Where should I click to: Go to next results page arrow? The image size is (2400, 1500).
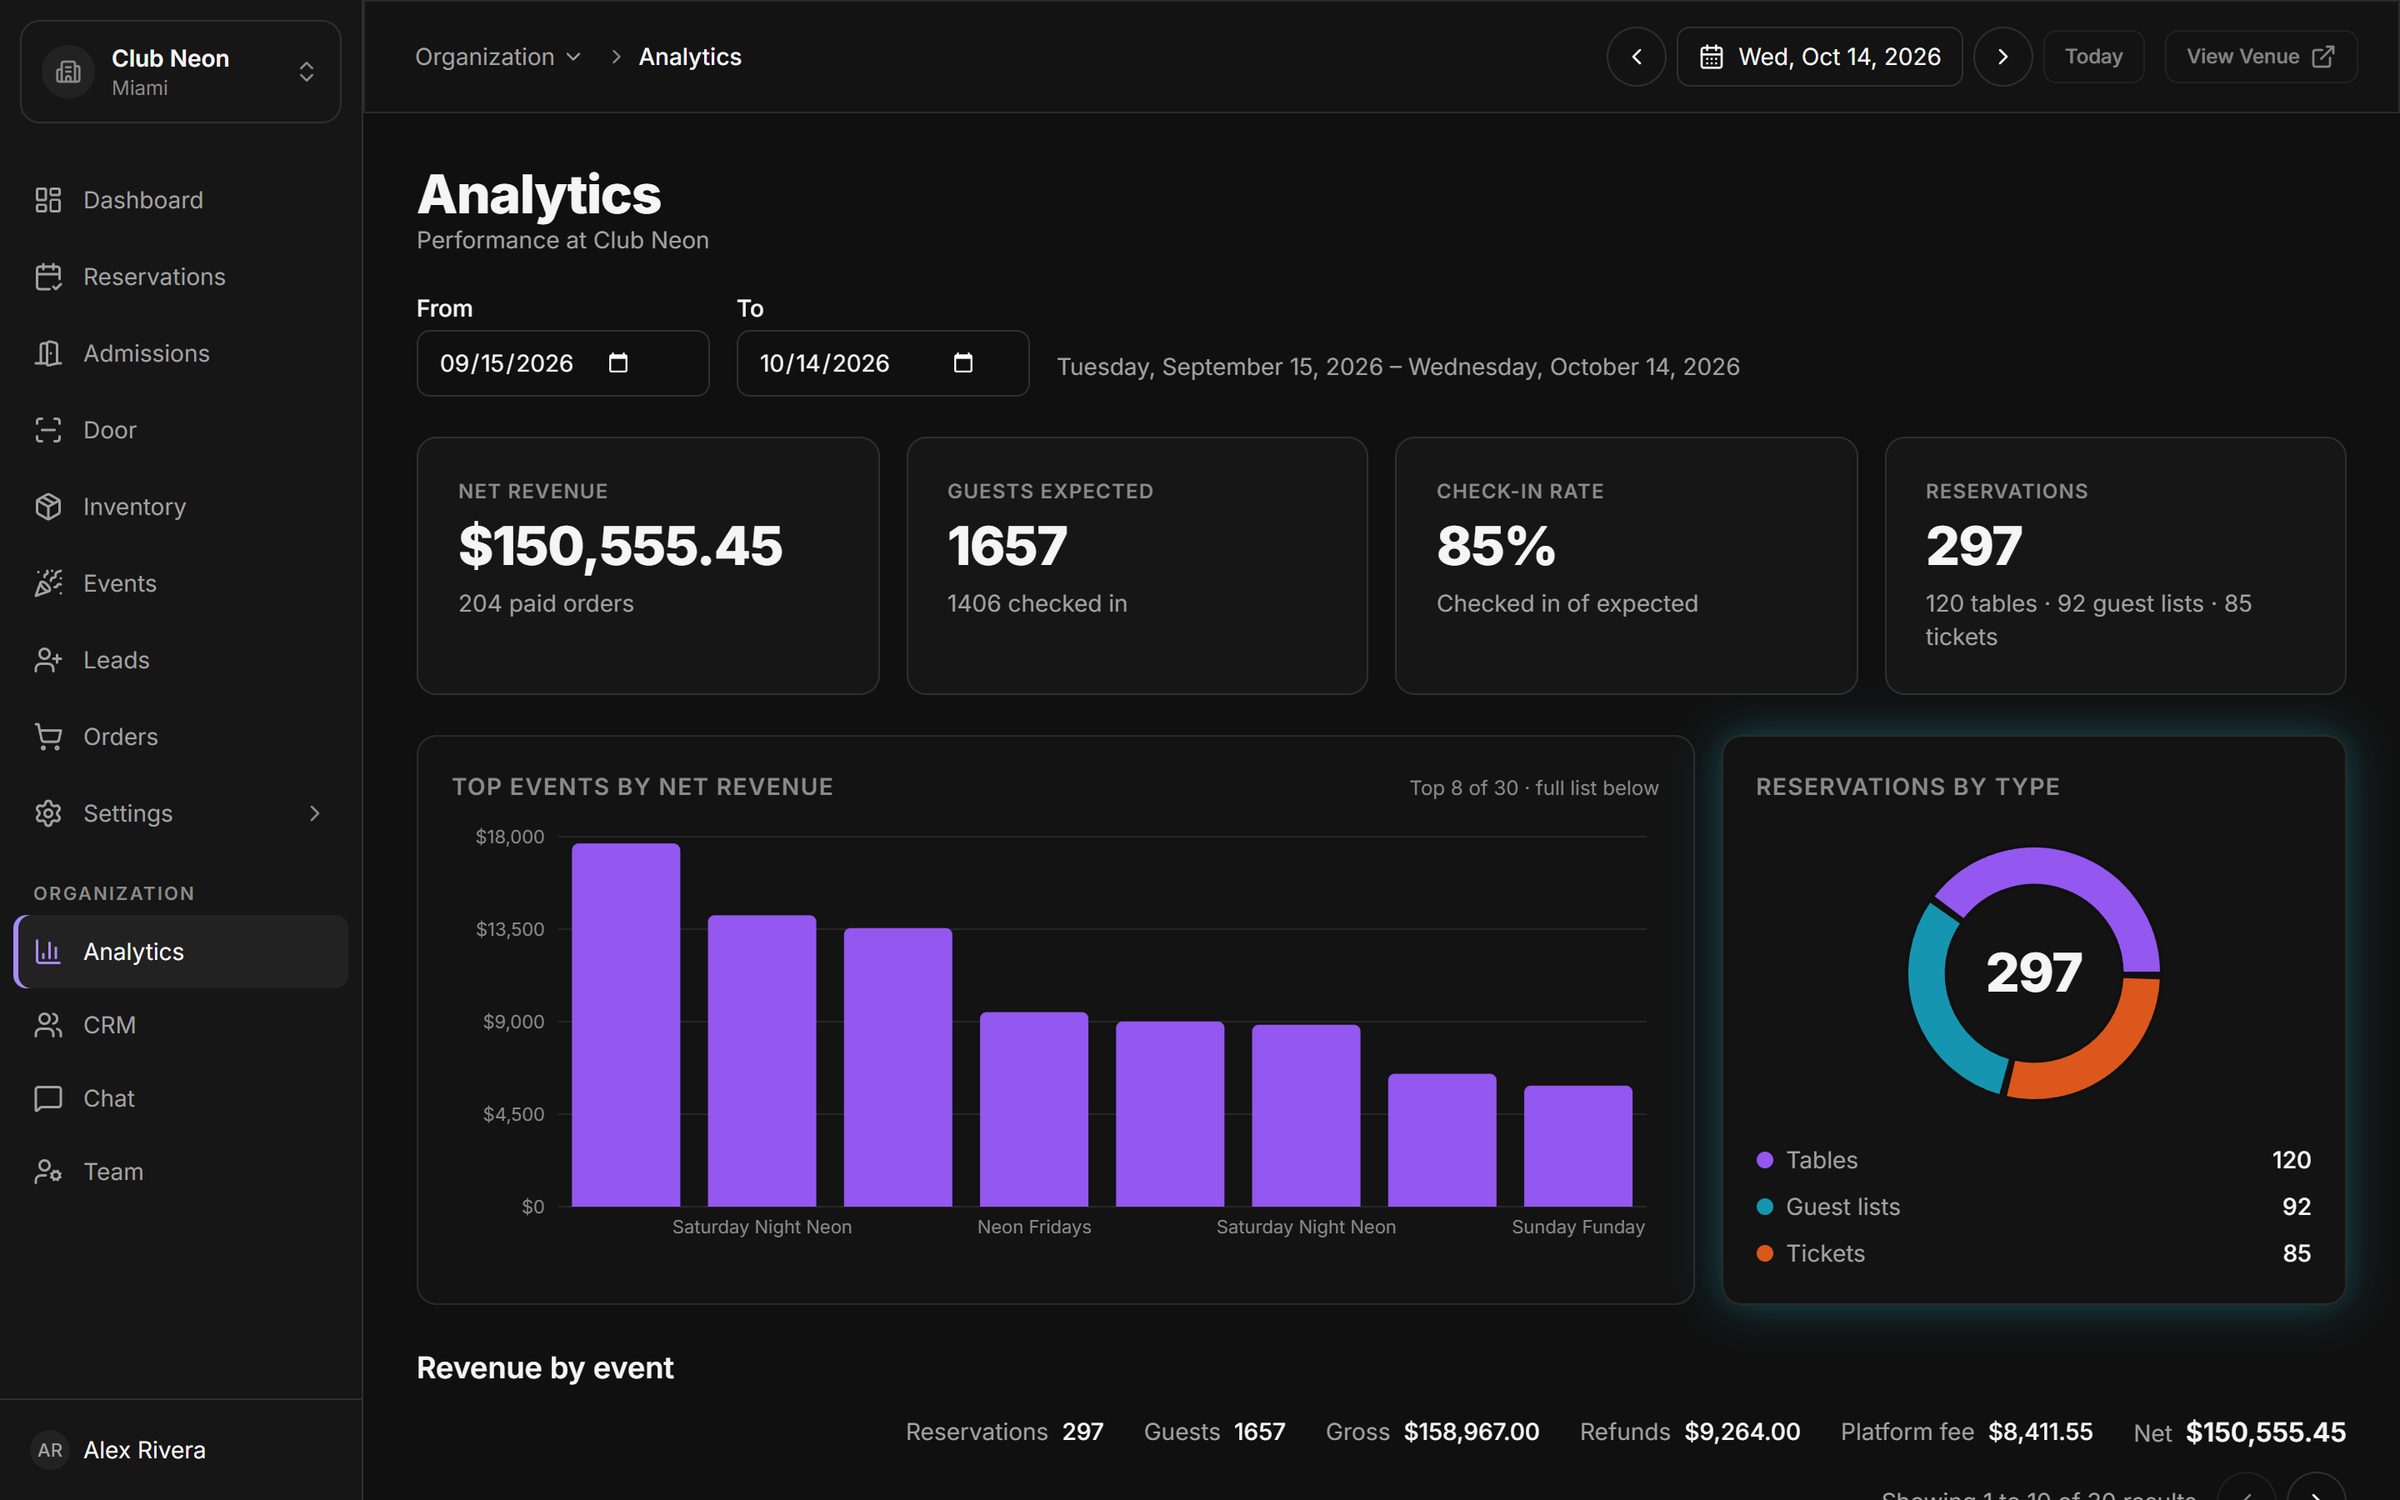coord(2315,1488)
